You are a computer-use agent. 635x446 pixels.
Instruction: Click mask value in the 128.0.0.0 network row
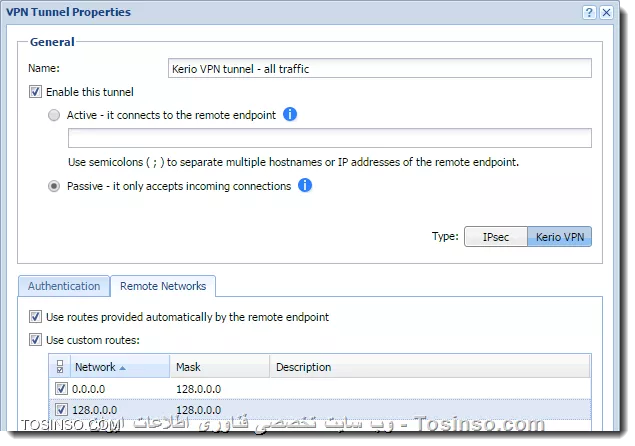tap(198, 410)
